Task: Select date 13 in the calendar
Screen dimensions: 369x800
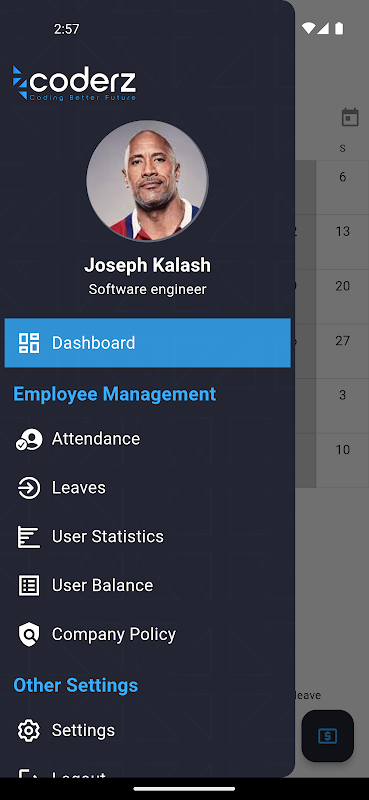Action: pos(342,232)
